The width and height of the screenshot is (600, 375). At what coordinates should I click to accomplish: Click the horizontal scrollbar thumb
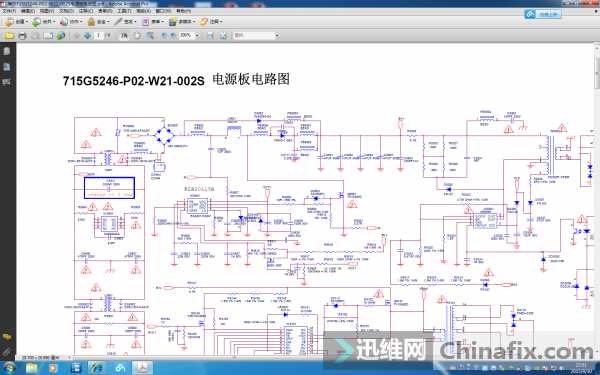[234, 357]
